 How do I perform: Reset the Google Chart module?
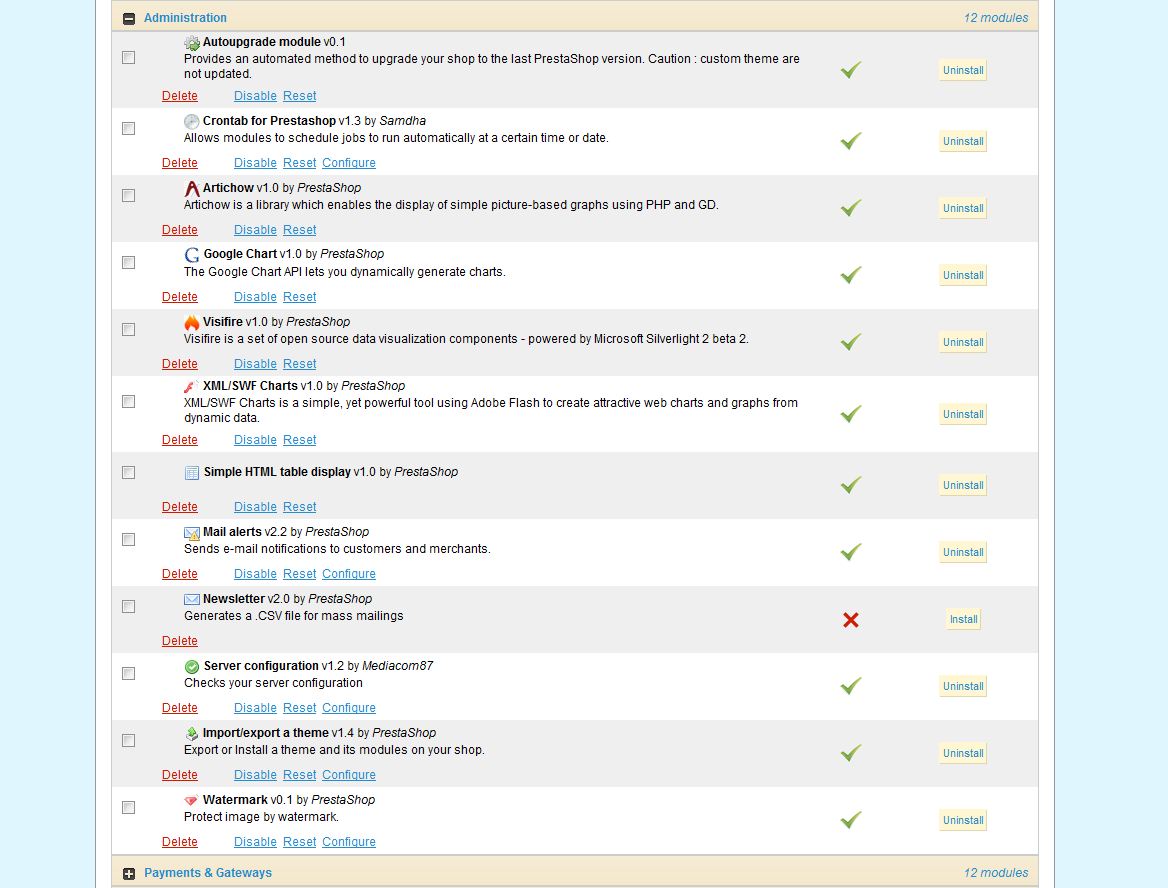(299, 296)
